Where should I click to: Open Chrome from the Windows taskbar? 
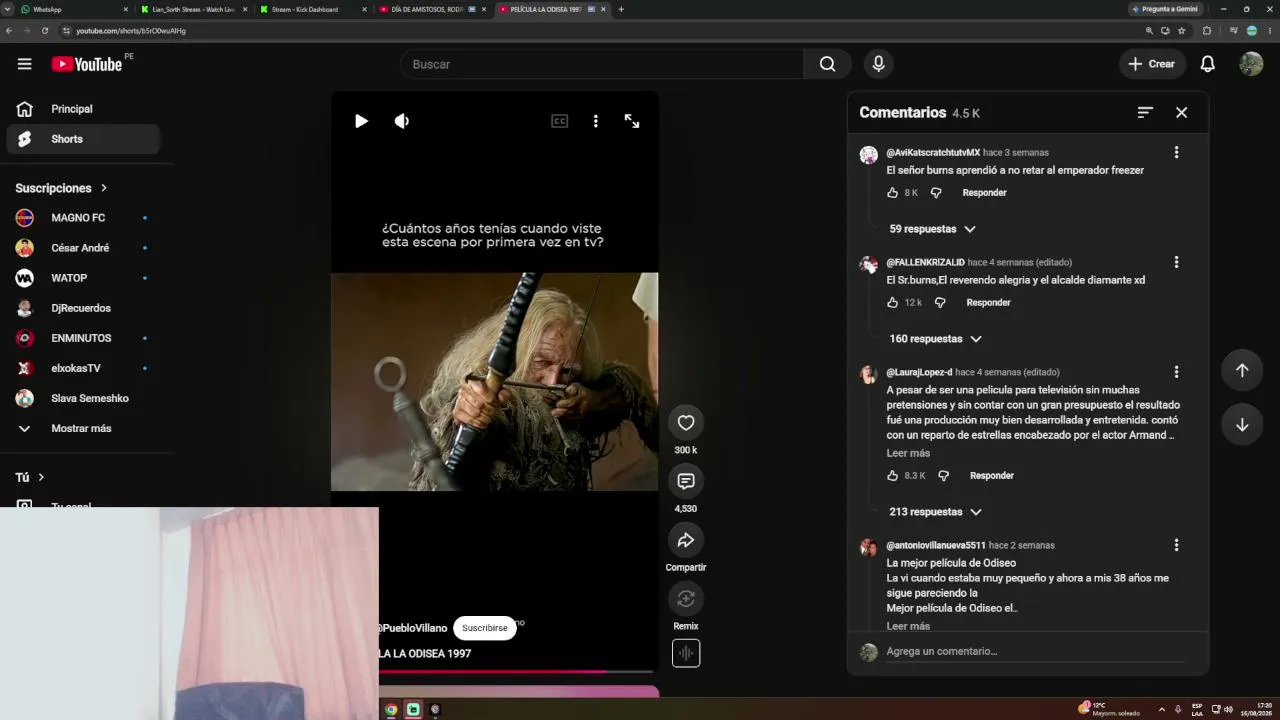(x=391, y=710)
